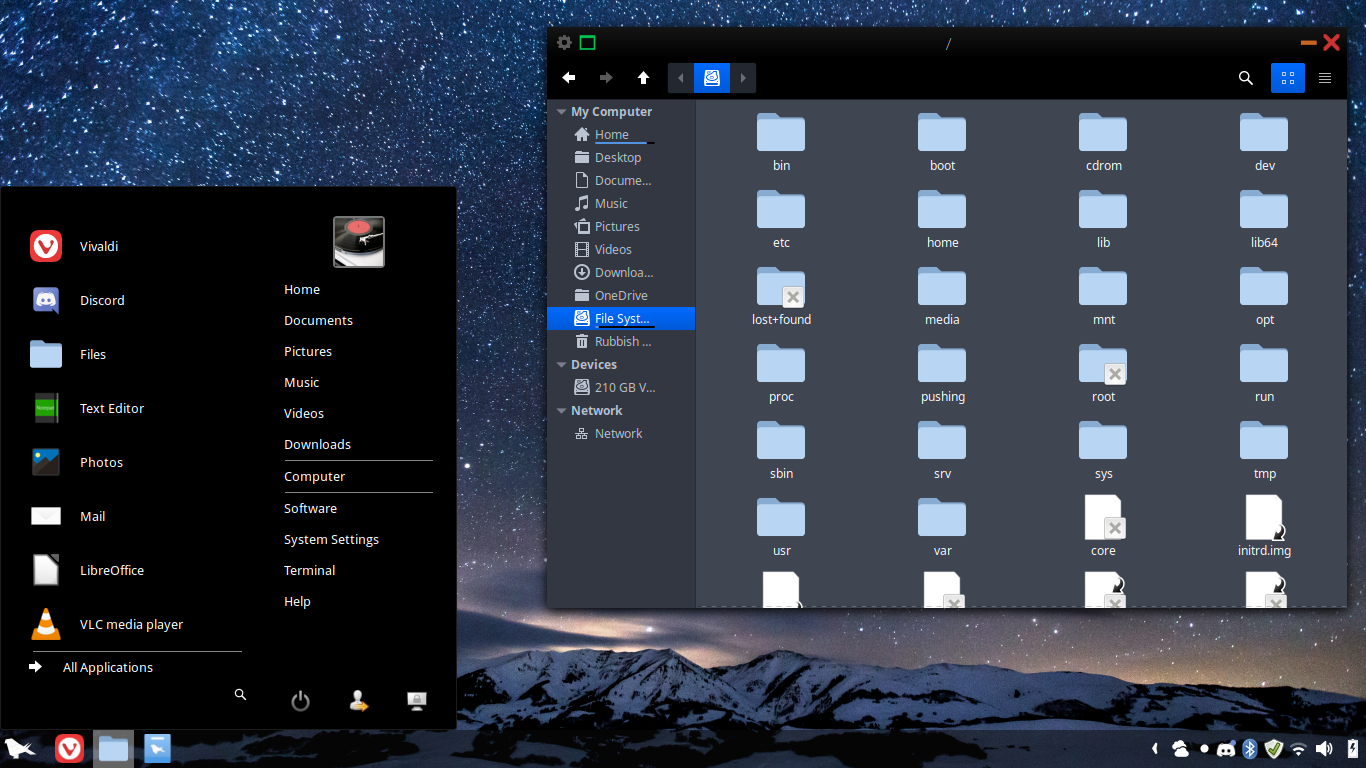
Task: Collapse the My Computer section
Action: [x=561, y=112]
